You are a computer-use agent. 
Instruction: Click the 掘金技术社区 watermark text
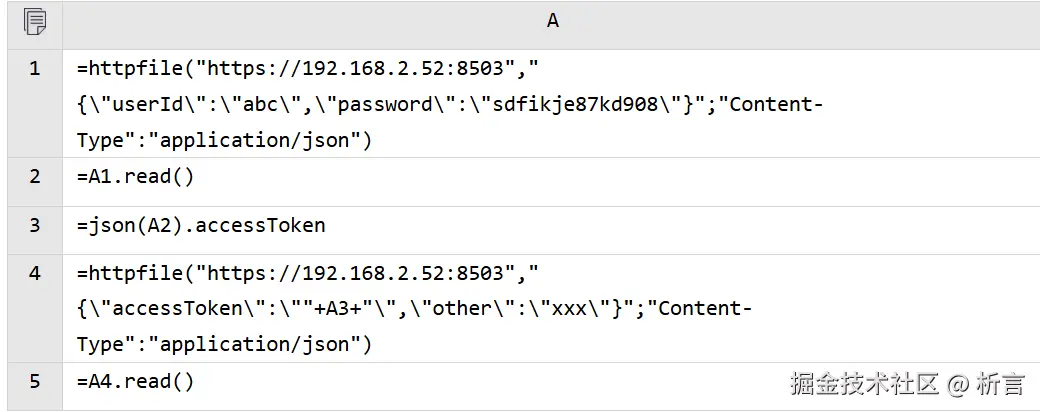tap(863, 383)
